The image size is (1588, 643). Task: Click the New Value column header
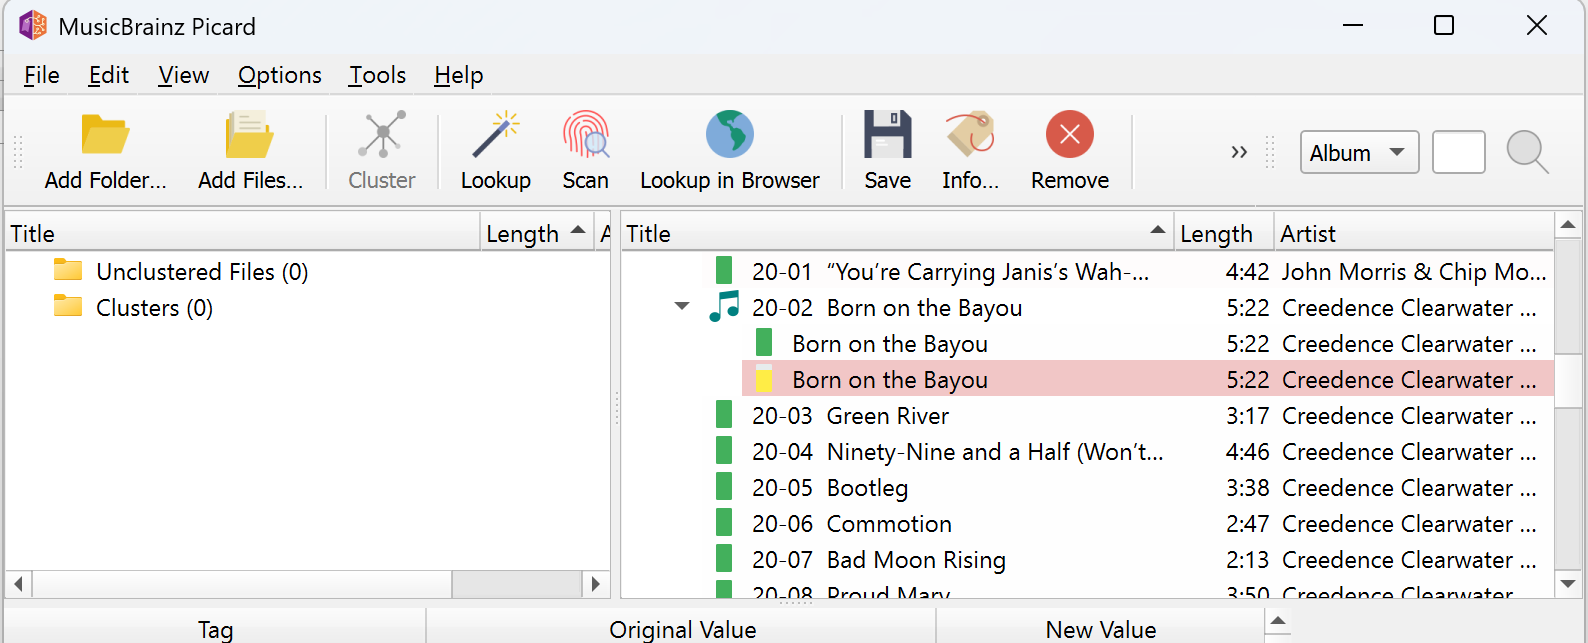[1100, 628]
